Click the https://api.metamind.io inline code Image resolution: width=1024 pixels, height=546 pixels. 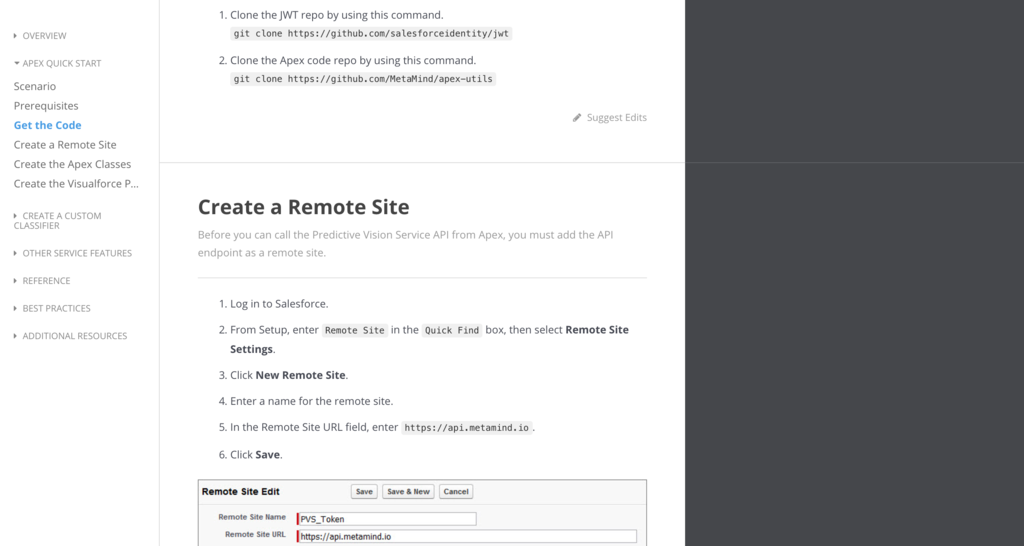pyautogui.click(x=467, y=428)
